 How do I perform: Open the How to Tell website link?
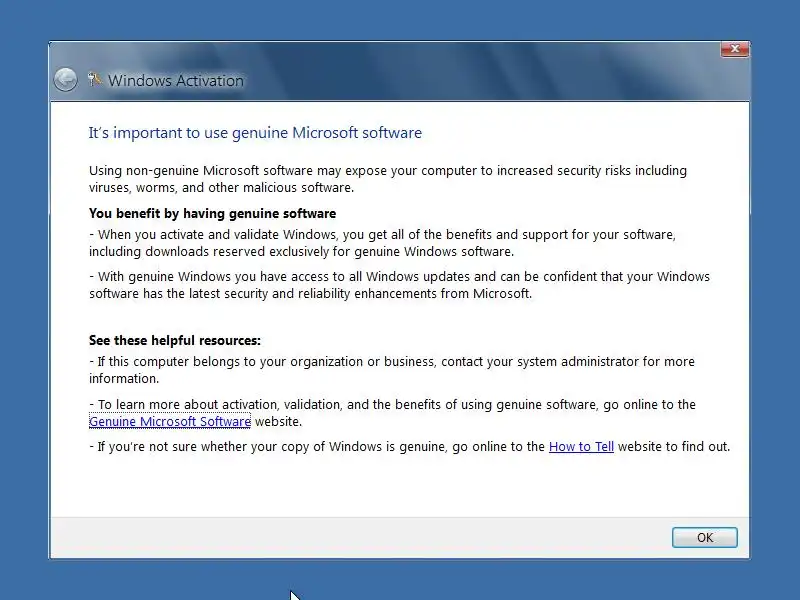pos(581,446)
